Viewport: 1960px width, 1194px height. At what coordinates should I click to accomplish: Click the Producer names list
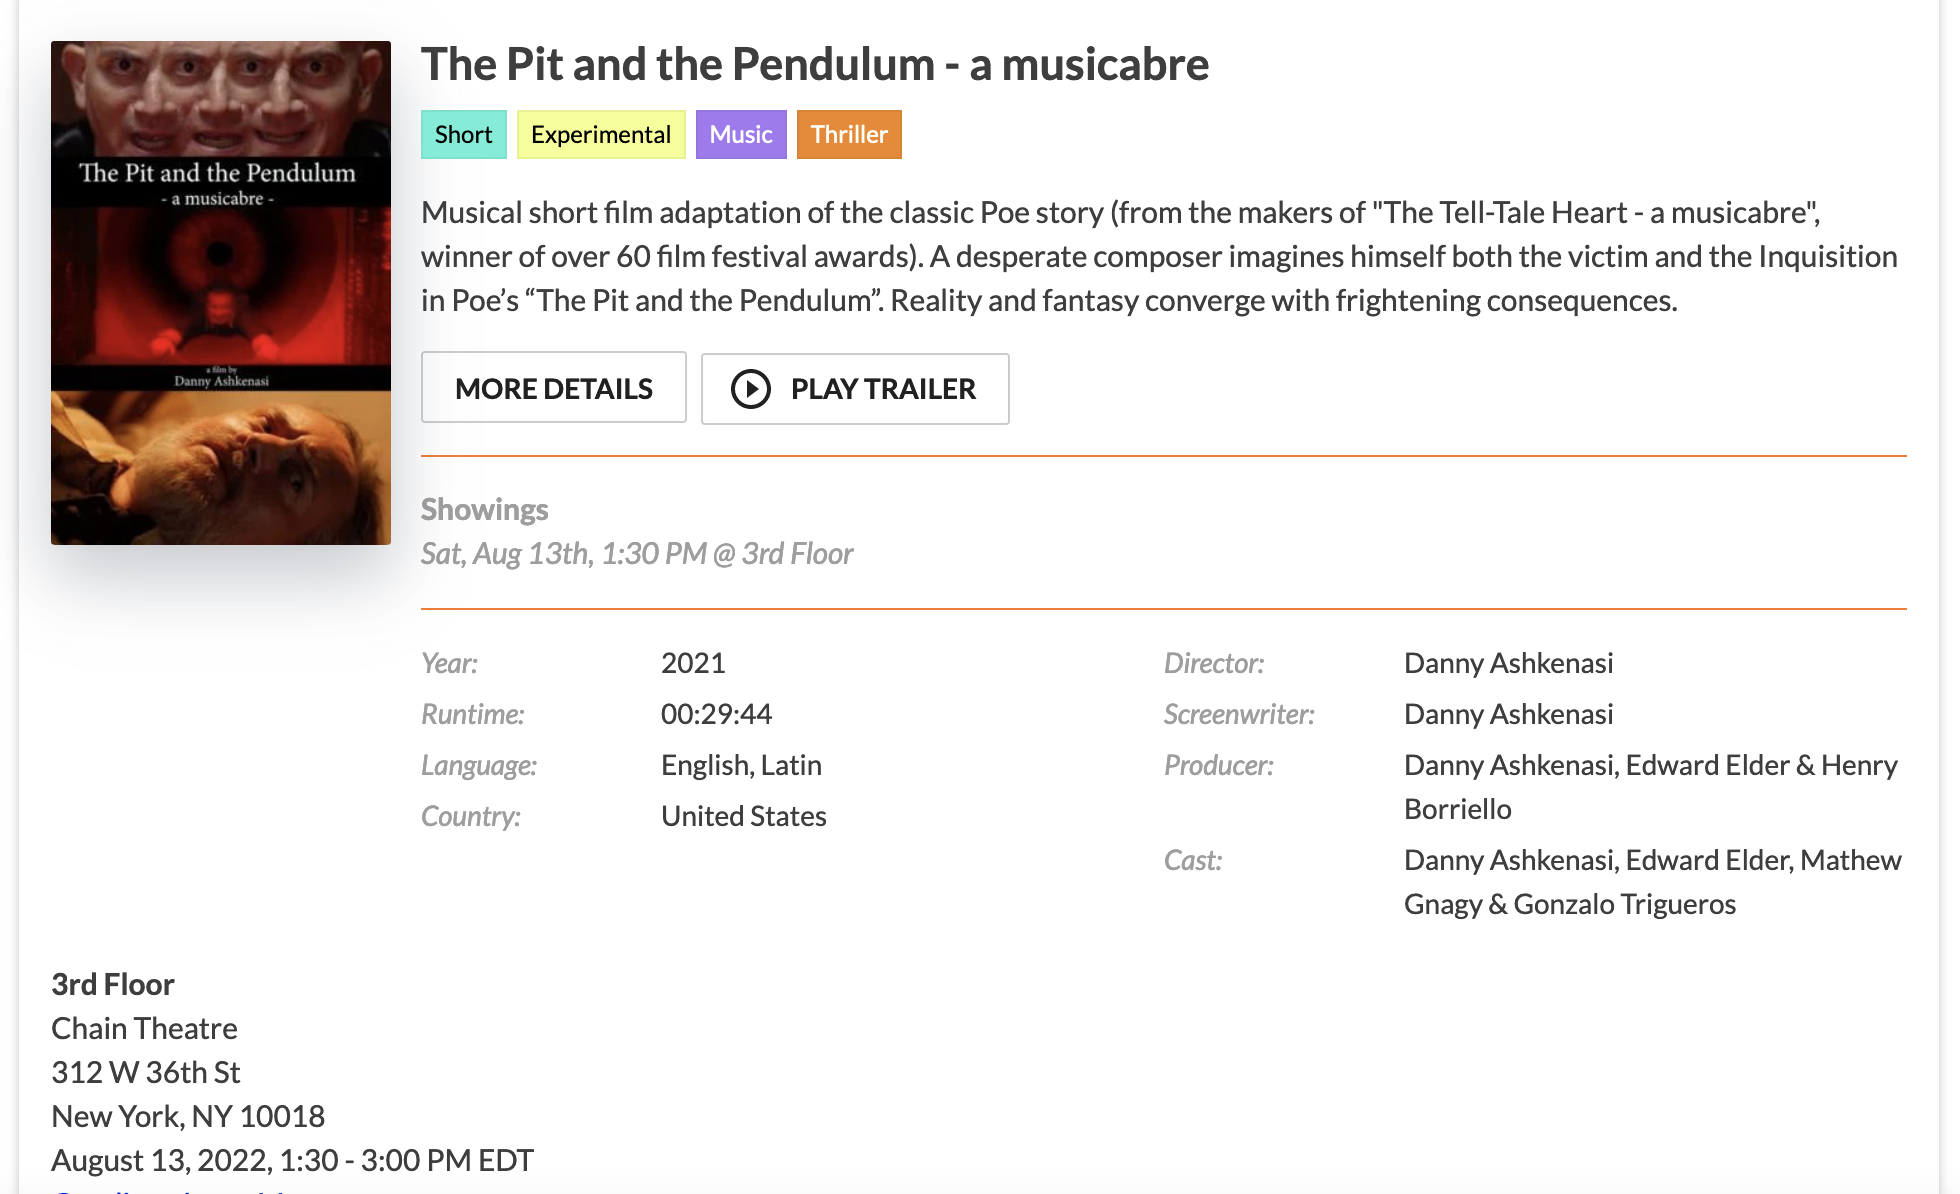[x=1650, y=787]
